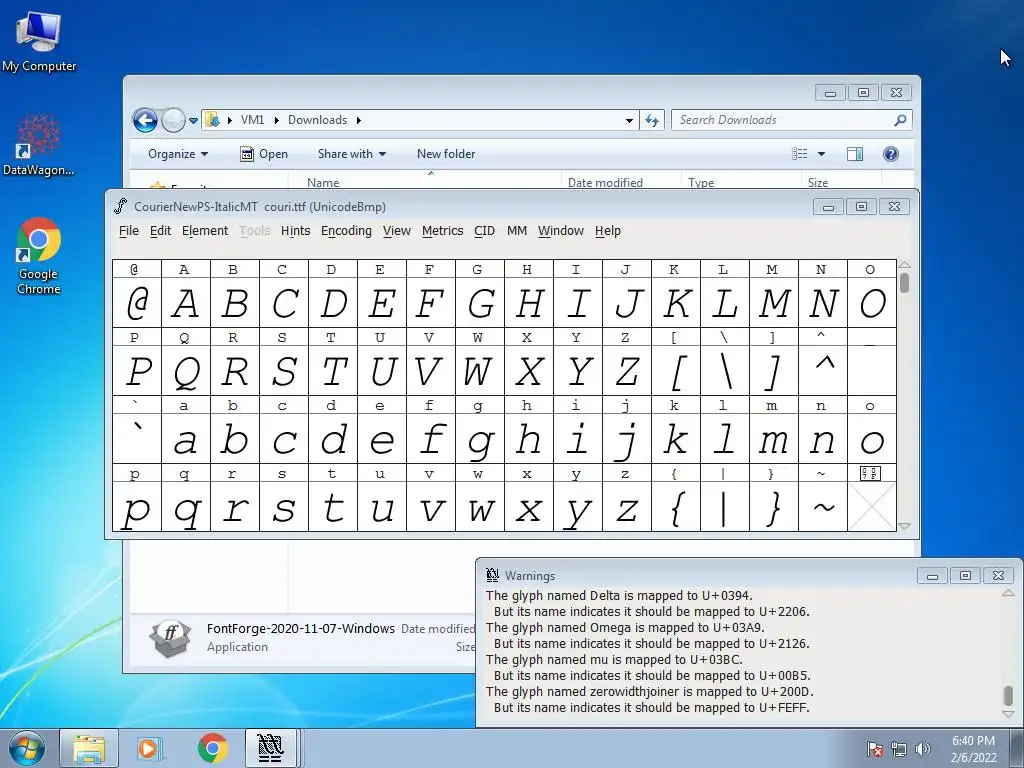Change view using the Explorer view icon

tap(800, 154)
